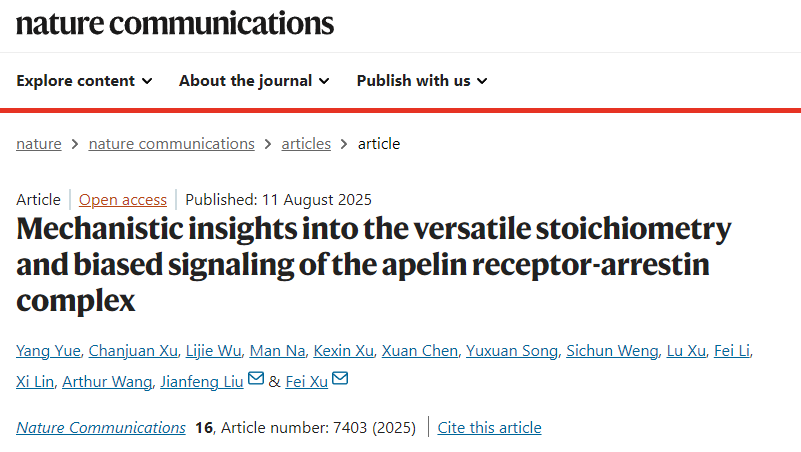Navigate to the articles breadcrumb
The image size is (801, 452).
point(306,144)
